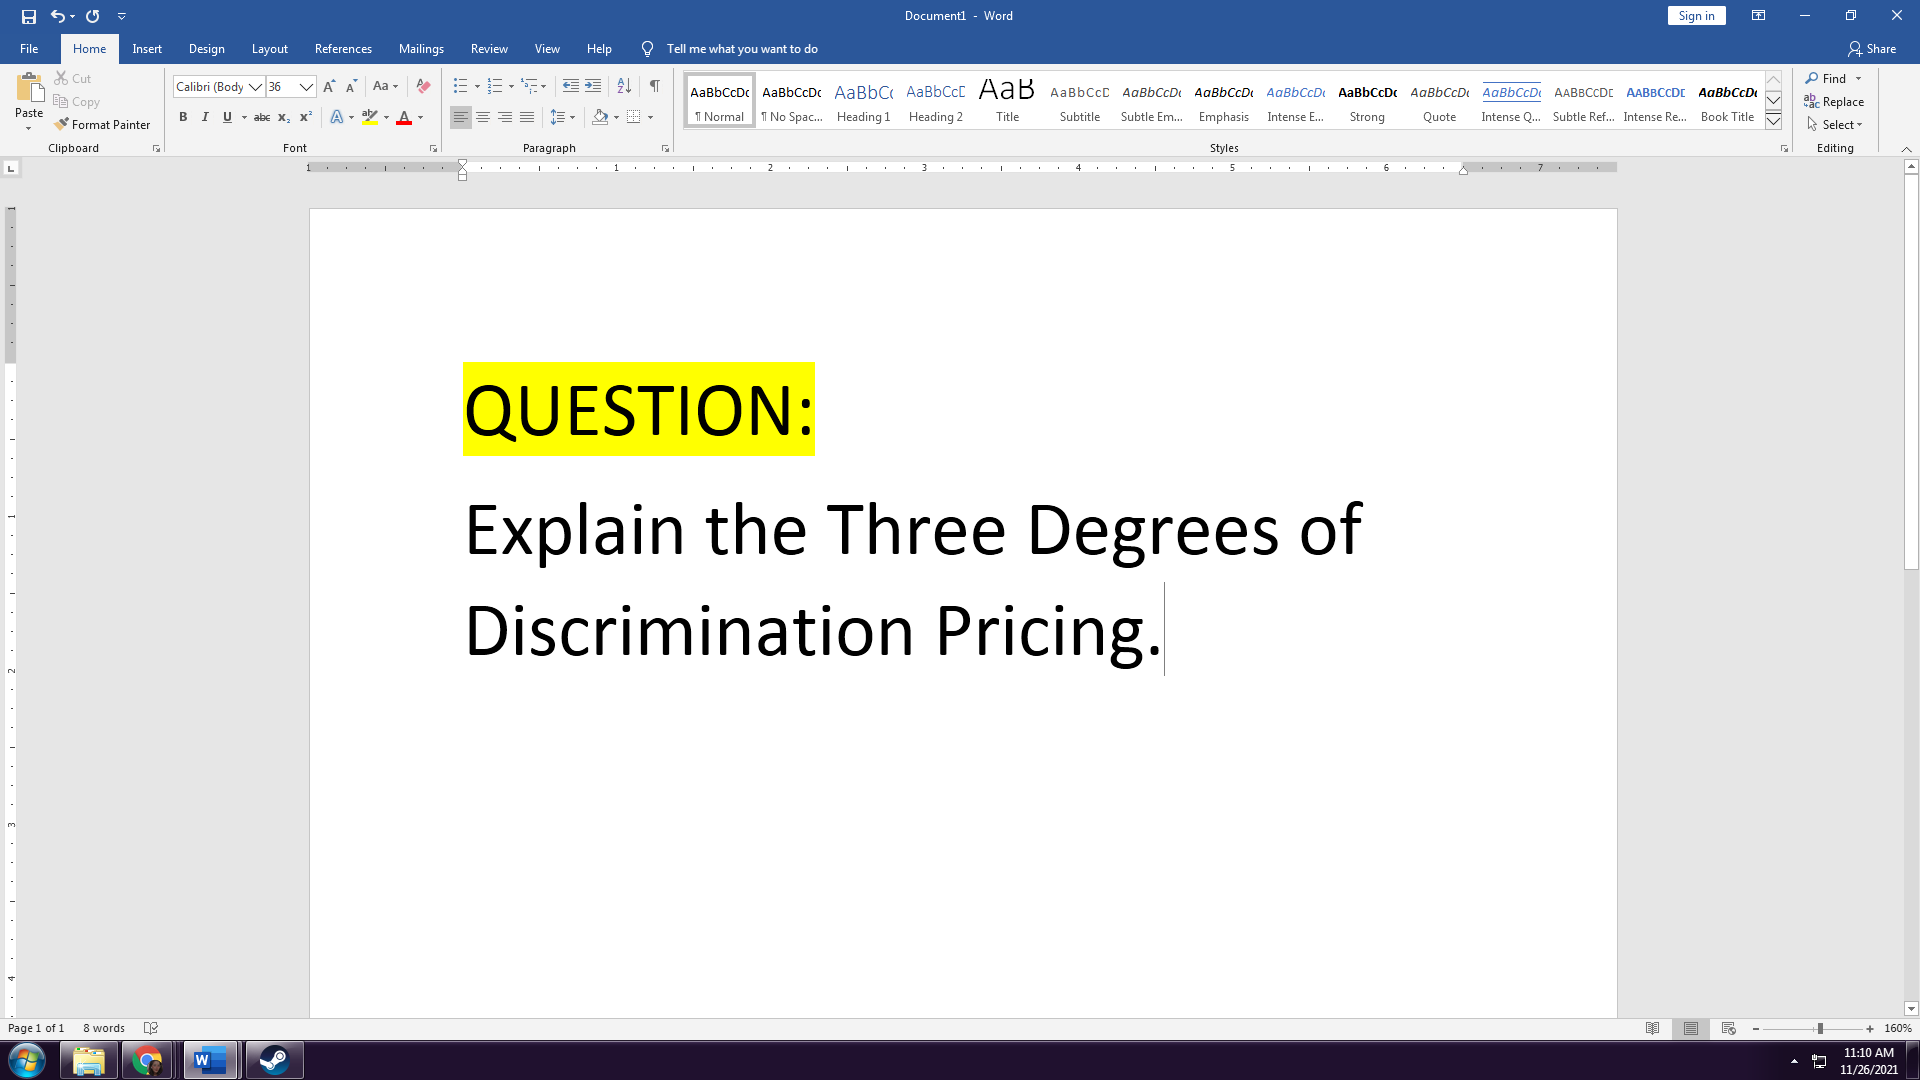Decrease indent of paragraph

point(570,87)
